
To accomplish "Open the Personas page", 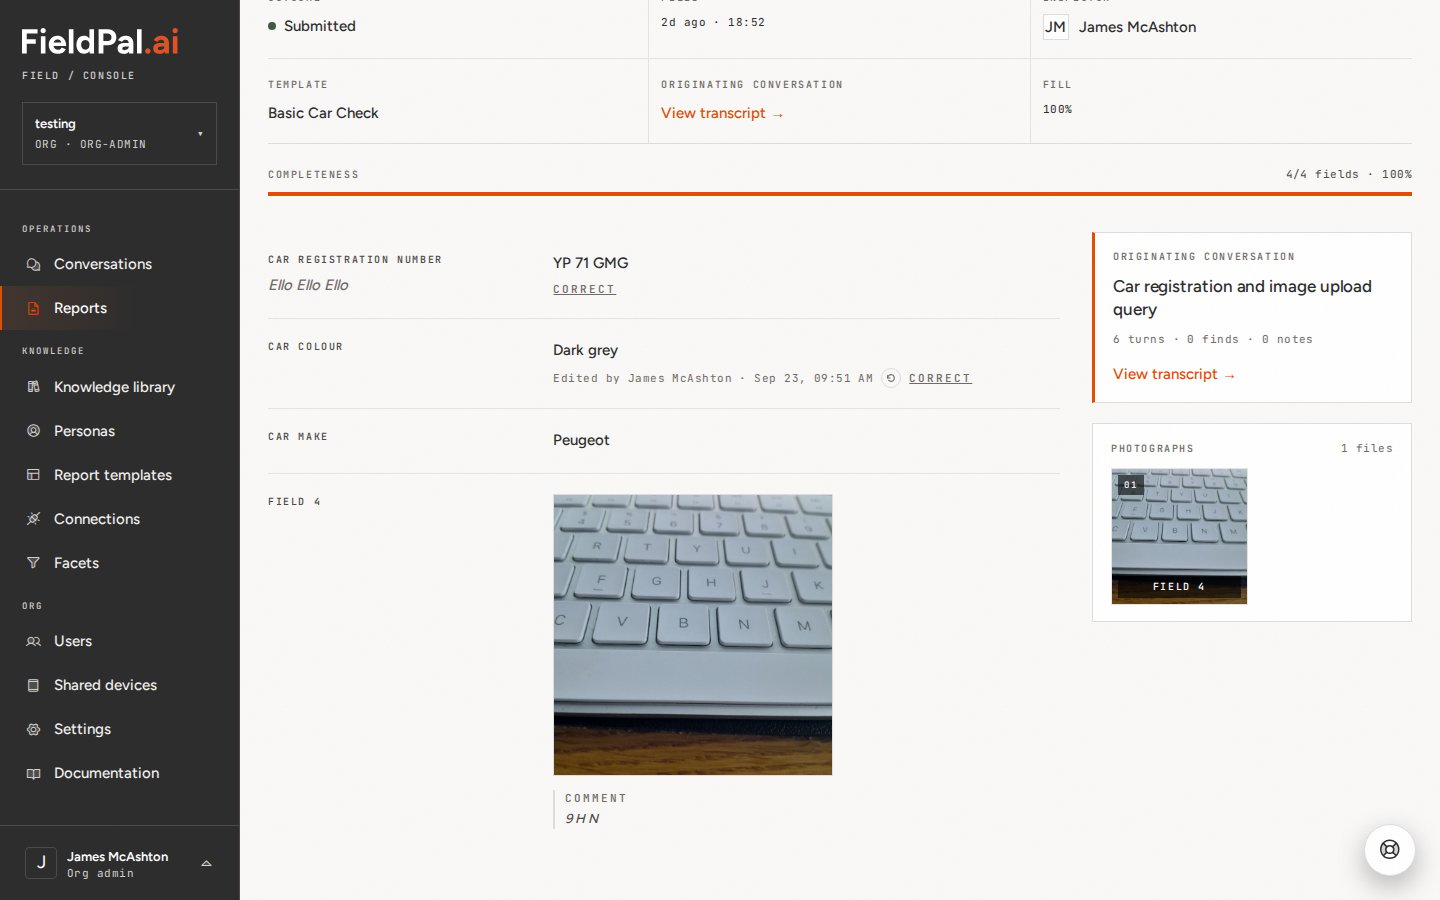I will pos(120,431).
